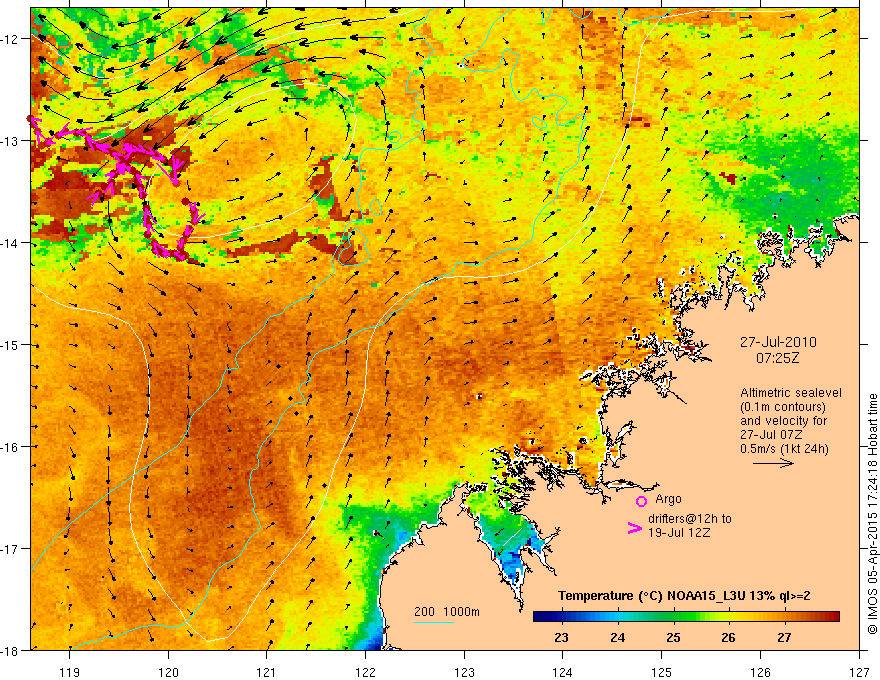Viewport: 880px width, 680px height.
Task: Click the Argo legend label
Action: 668,499
